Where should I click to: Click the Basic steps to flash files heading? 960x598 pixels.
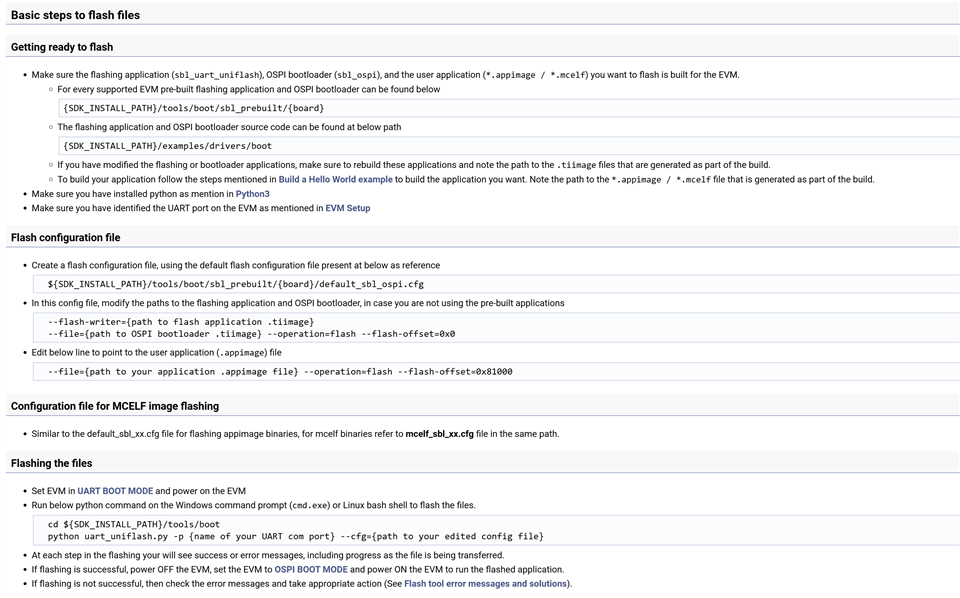coord(75,15)
